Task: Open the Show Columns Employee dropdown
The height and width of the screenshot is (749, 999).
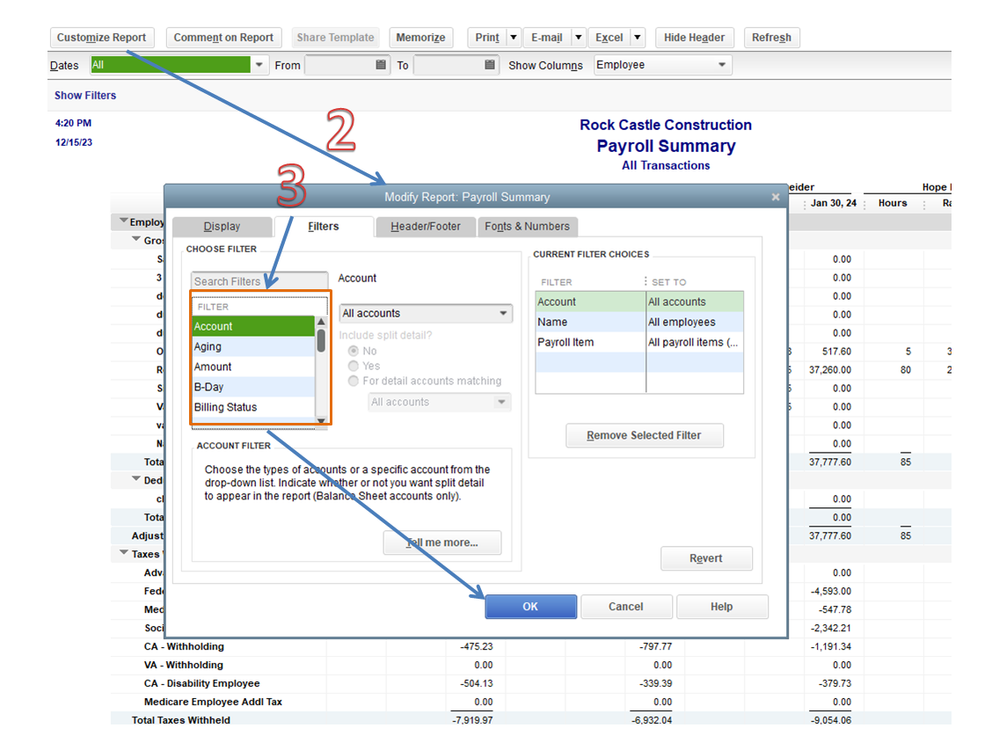Action: (x=722, y=65)
